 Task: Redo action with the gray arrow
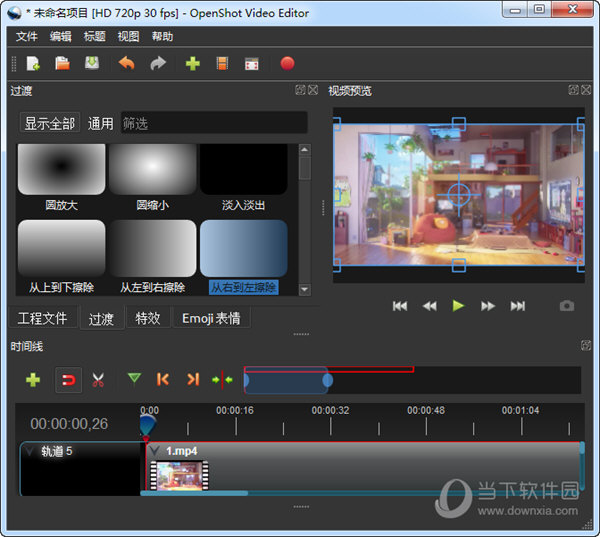tap(158, 63)
